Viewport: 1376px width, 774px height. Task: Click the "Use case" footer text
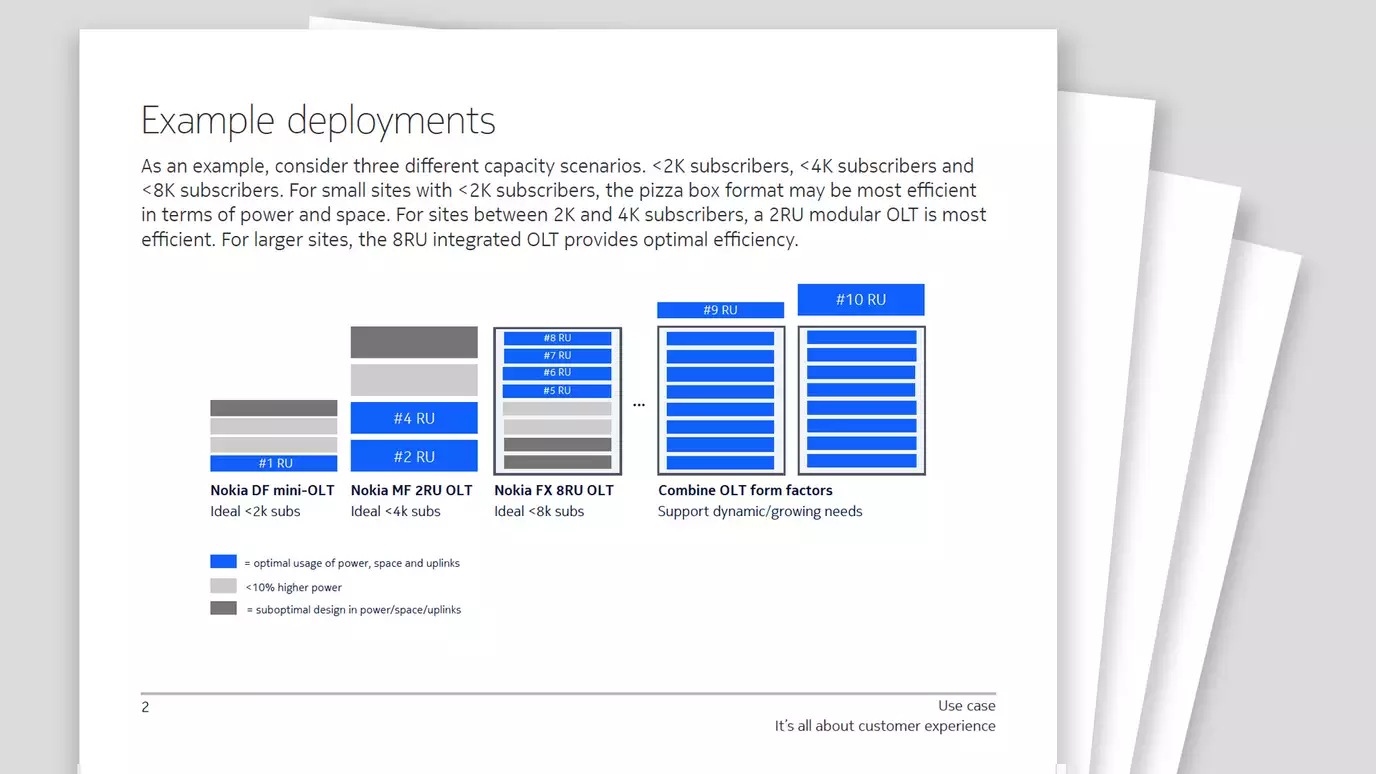pyautogui.click(x=967, y=706)
